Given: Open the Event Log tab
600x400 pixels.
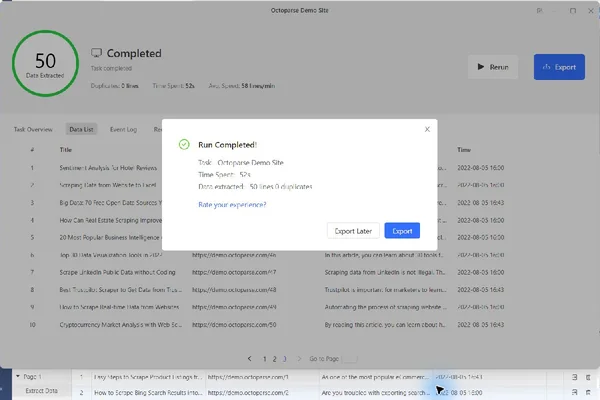Looking at the screenshot, I should coord(123,129).
